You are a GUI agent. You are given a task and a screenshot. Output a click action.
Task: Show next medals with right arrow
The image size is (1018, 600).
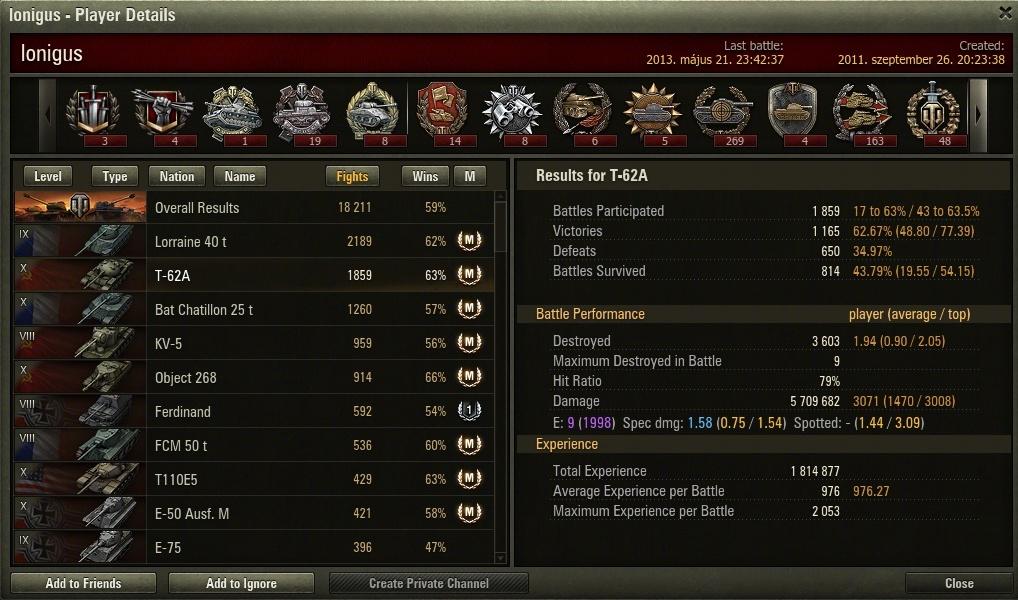[x=978, y=116]
